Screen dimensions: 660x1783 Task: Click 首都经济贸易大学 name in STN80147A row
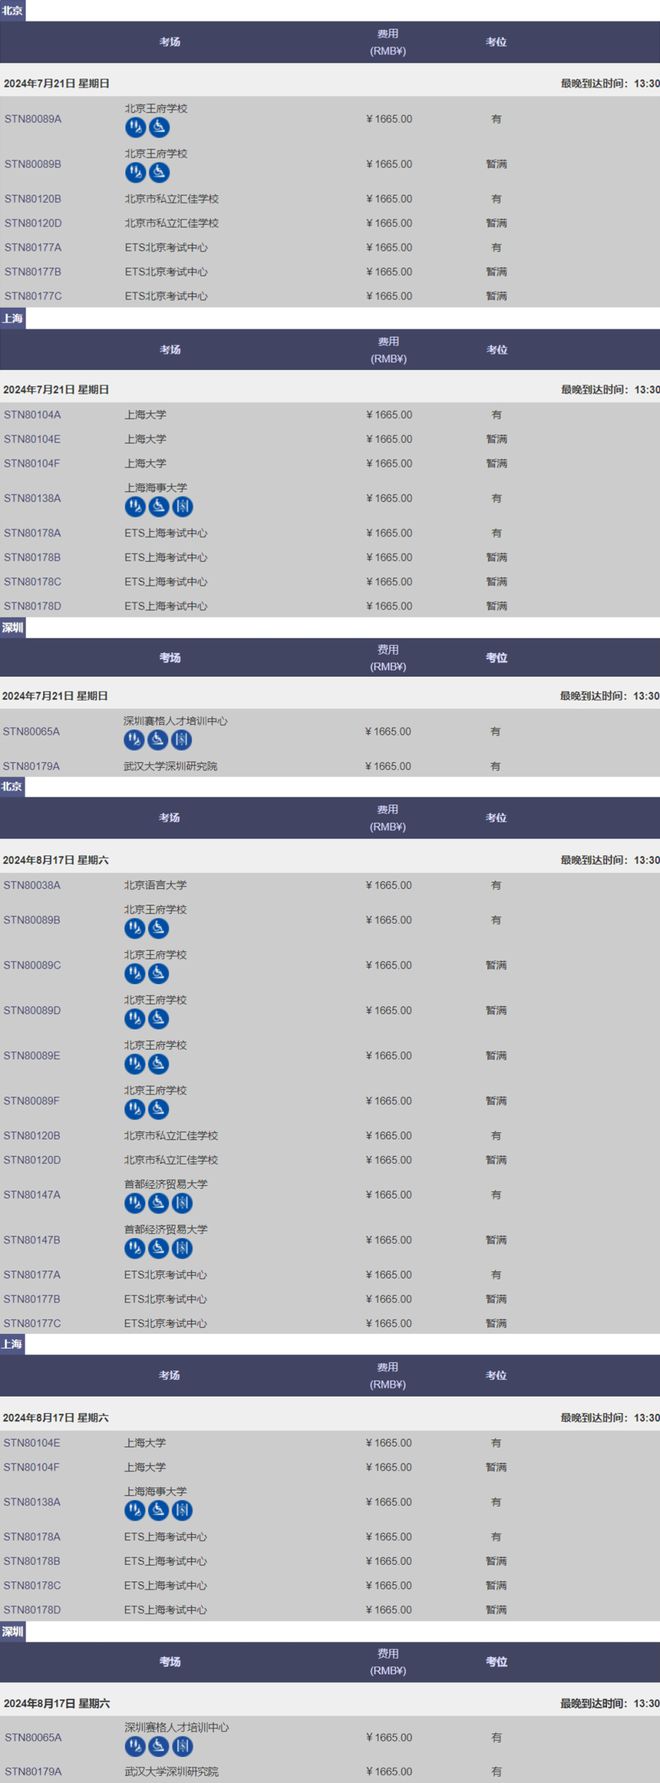point(166,1184)
